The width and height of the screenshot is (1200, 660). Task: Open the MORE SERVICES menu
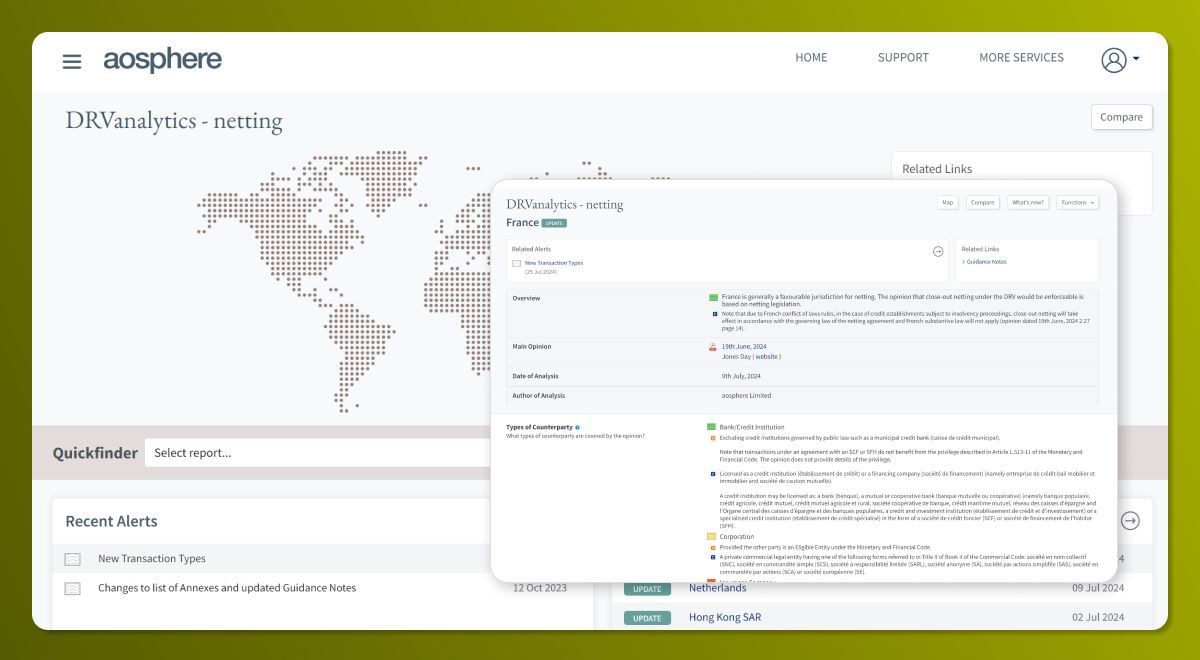[x=1021, y=57]
